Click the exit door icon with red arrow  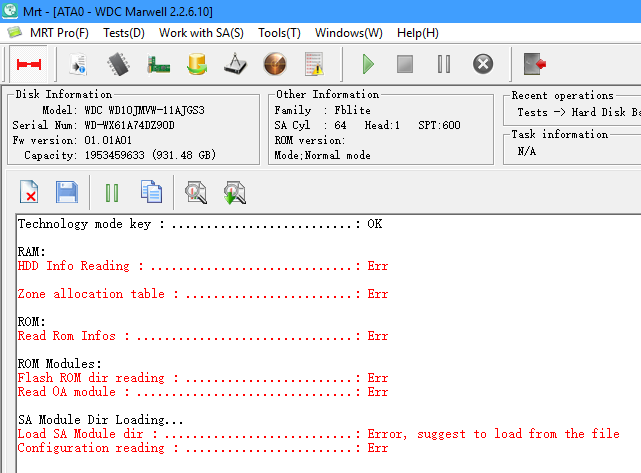click(x=535, y=64)
